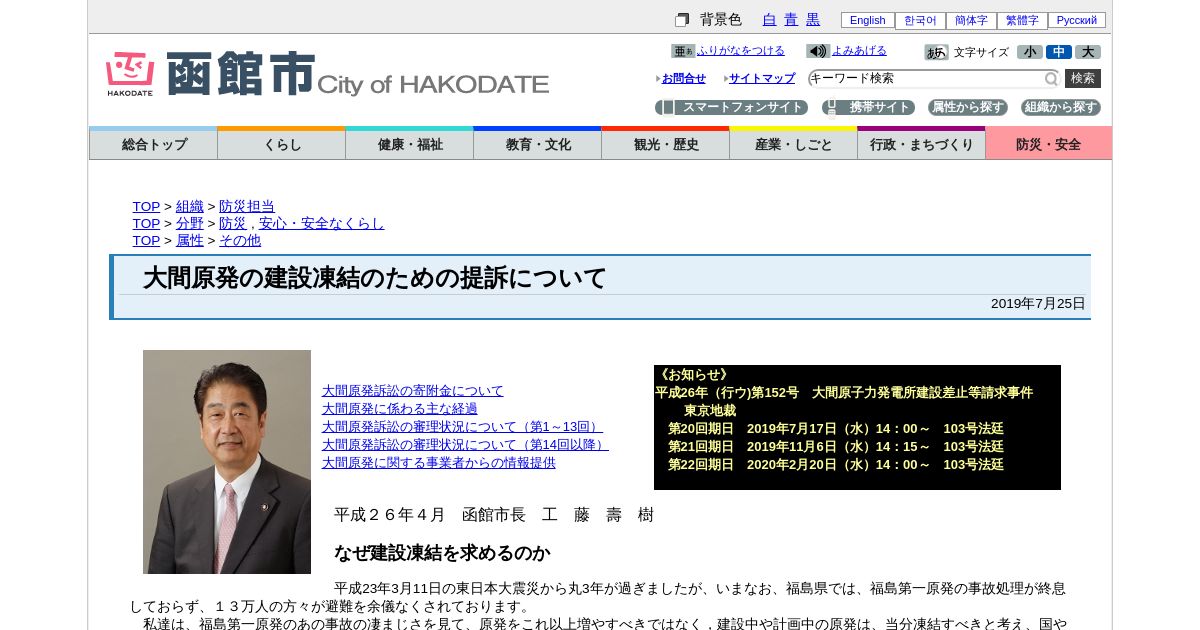Image resolution: width=1200 pixels, height=630 pixels.
Task: Set background color to 黒
Action: [813, 20]
